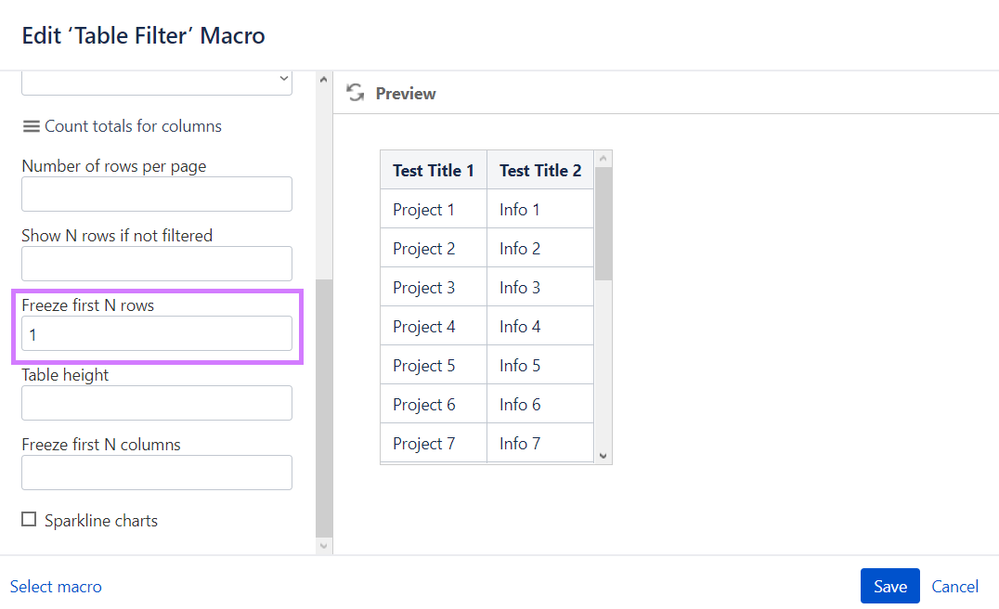Focus the Show N rows if not filtered field
The height and width of the screenshot is (609, 999).
click(x=157, y=264)
